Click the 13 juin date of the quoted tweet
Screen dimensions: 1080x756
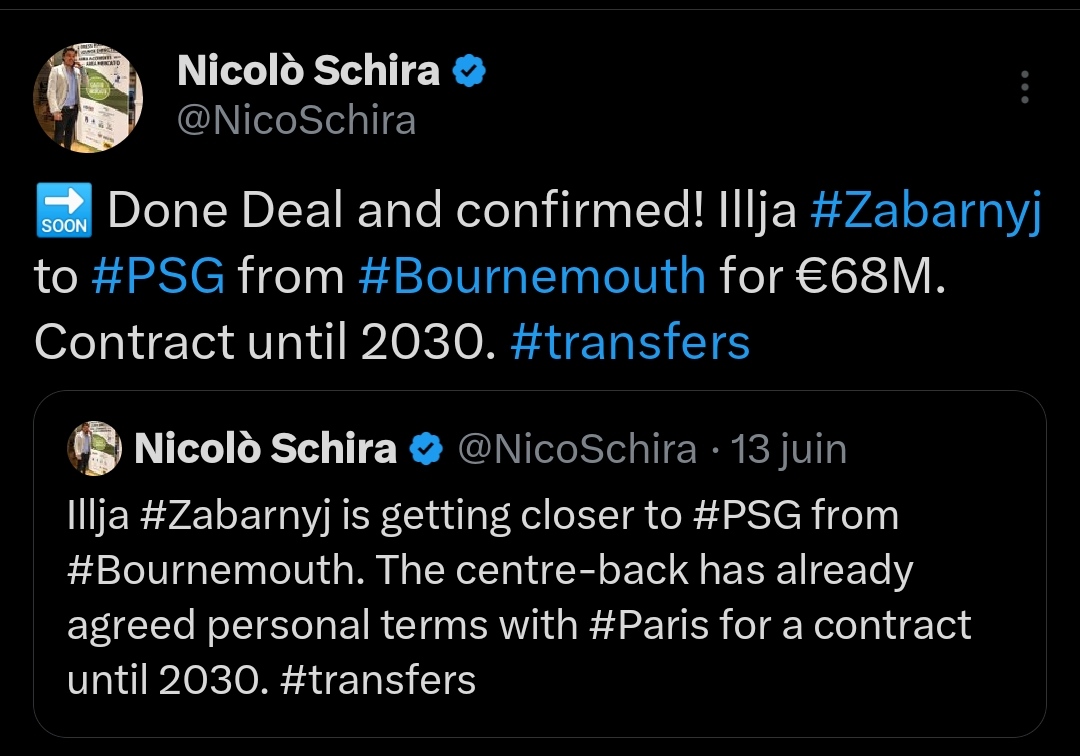[789, 450]
